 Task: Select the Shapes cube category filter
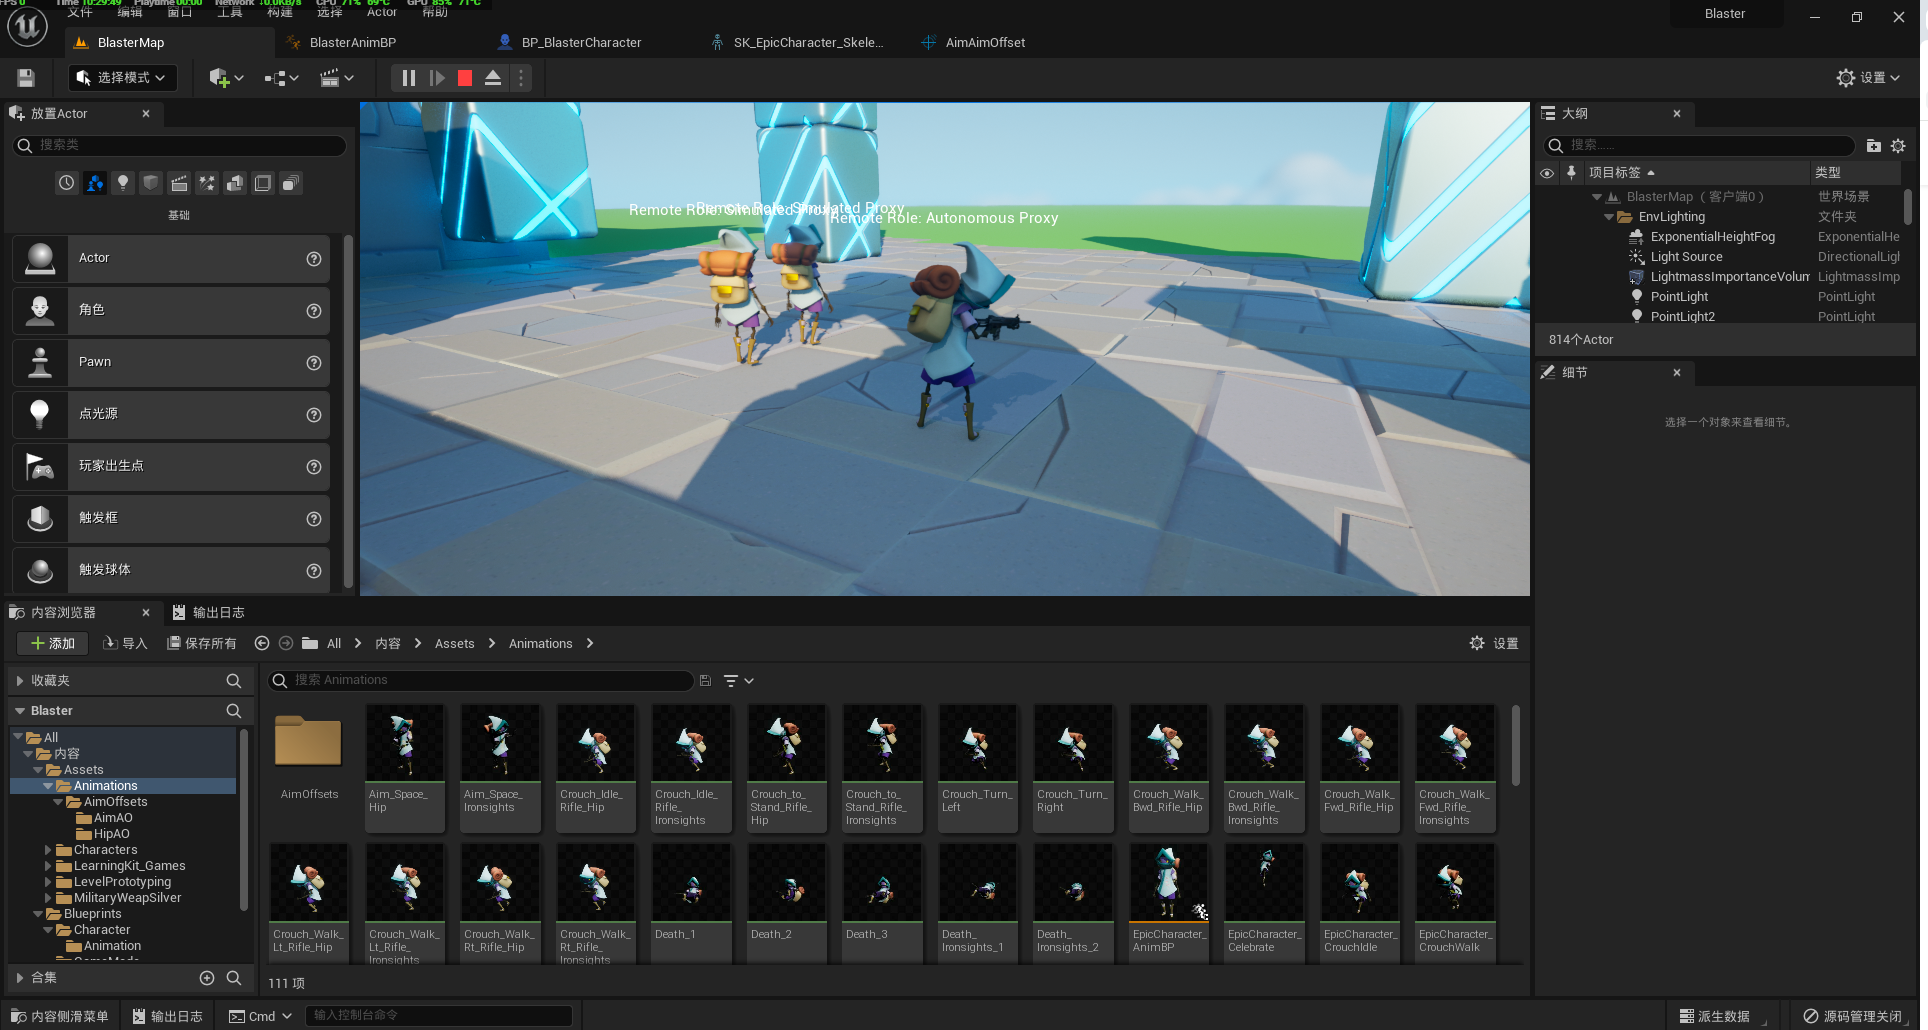(151, 183)
